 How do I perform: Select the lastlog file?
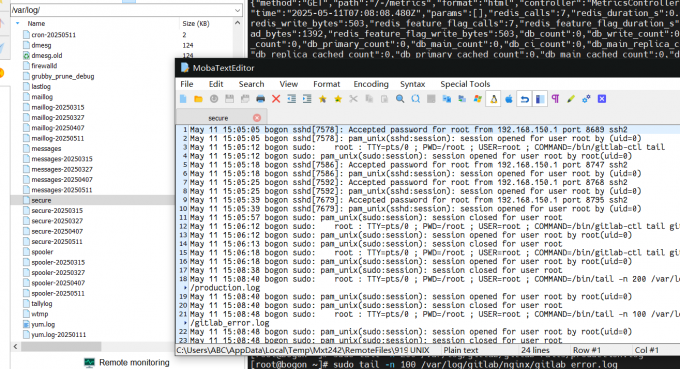[x=41, y=87]
